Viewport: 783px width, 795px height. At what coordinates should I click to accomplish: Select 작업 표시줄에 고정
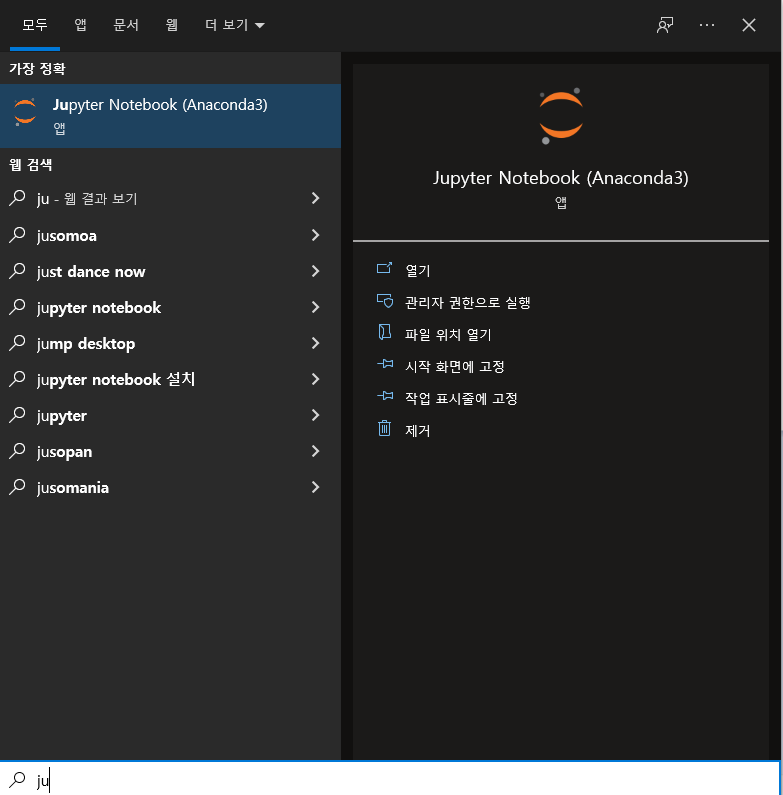pos(461,399)
